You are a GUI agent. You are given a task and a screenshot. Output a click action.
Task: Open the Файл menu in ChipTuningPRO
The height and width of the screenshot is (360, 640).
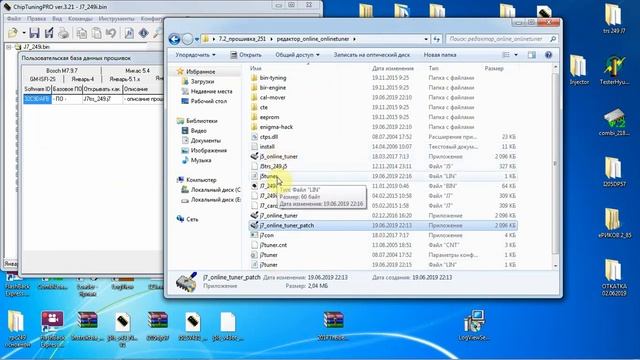click(14, 19)
